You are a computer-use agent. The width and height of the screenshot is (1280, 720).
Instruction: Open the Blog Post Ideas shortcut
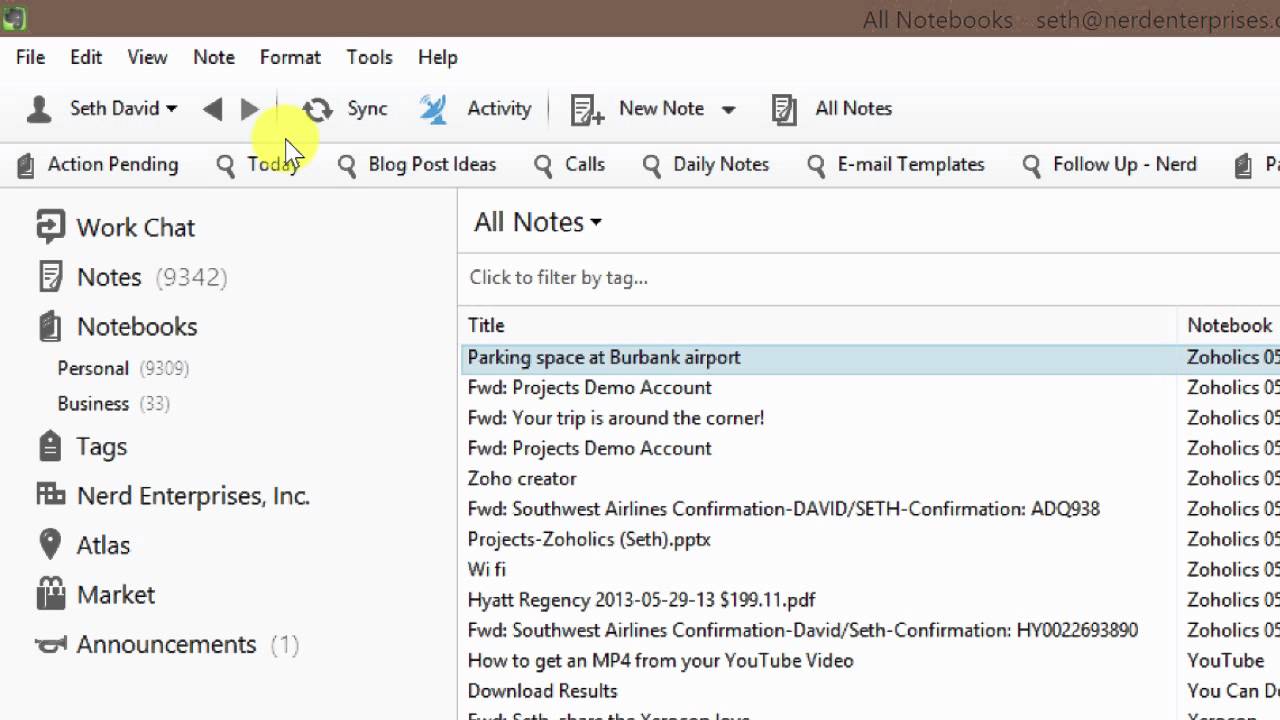coord(432,165)
